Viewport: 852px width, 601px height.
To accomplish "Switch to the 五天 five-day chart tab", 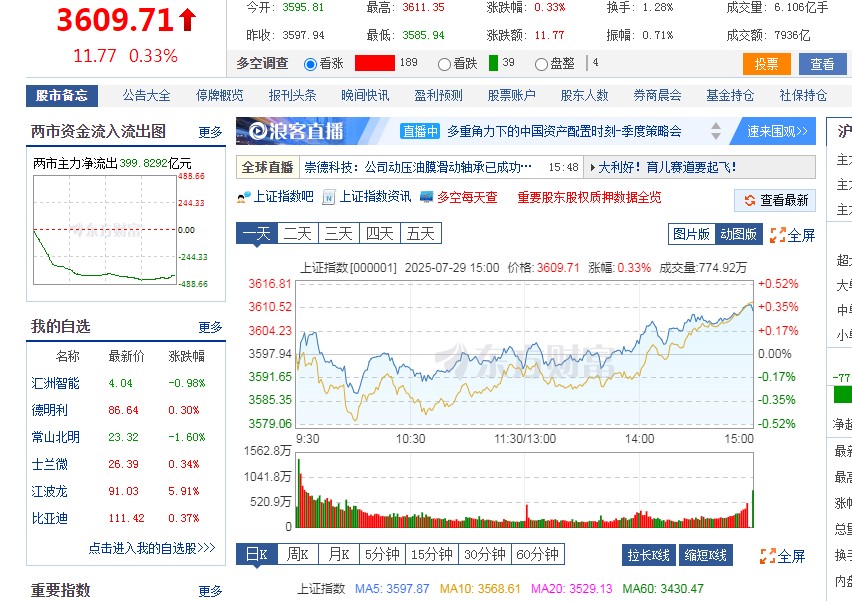I will (420, 232).
